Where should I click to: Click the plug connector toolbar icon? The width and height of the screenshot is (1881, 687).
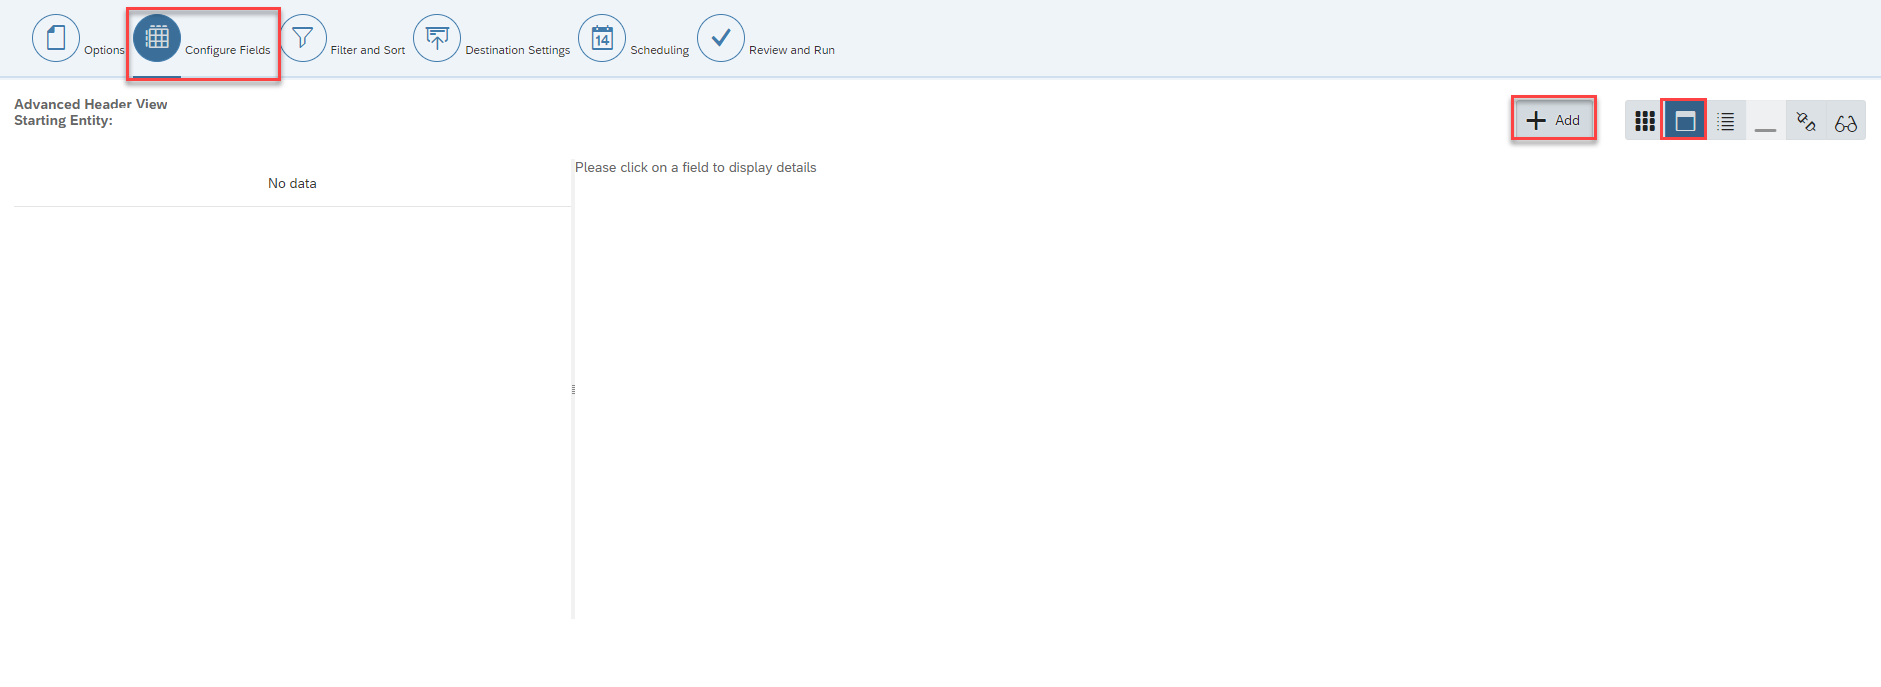[x=1806, y=121]
